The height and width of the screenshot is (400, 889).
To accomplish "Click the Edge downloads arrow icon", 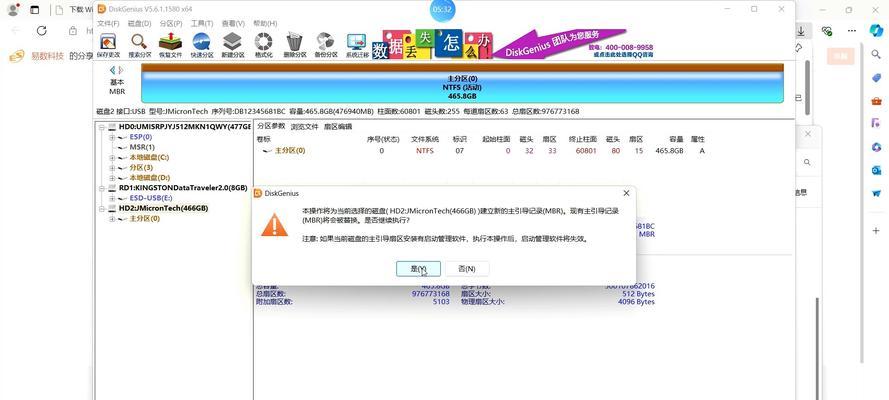I will point(801,31).
